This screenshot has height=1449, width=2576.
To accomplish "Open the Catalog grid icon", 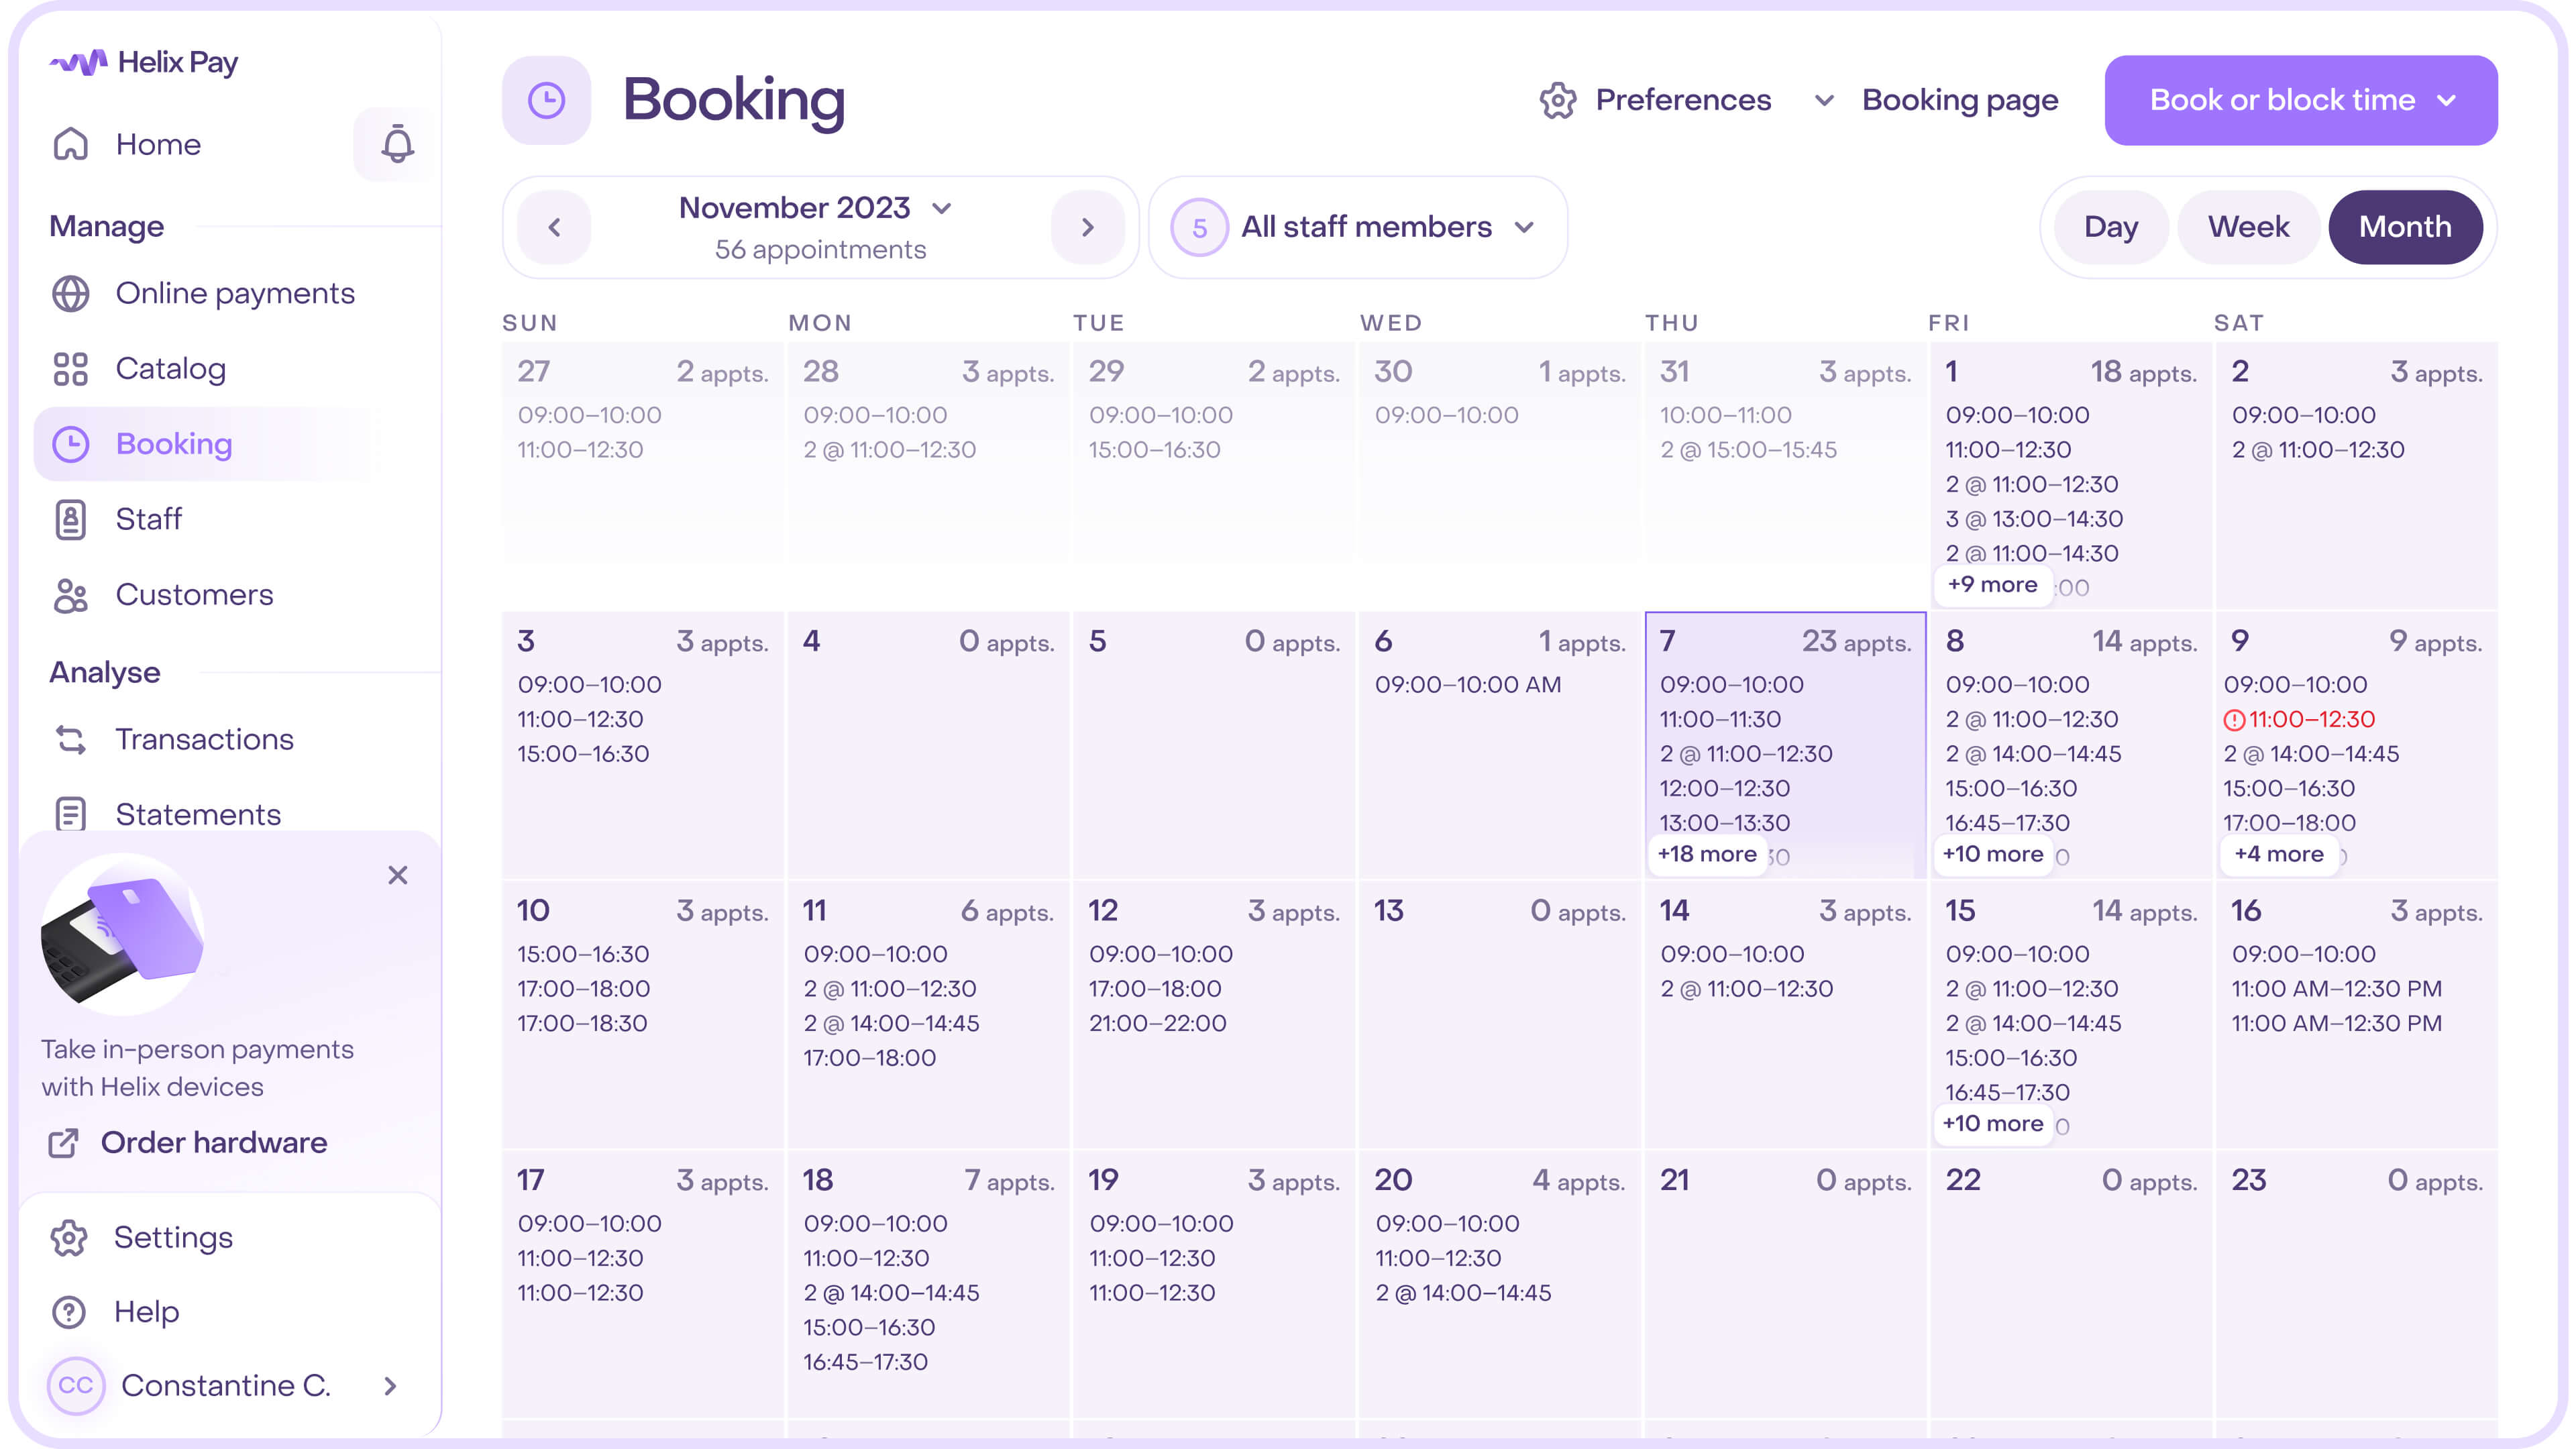I will point(71,369).
